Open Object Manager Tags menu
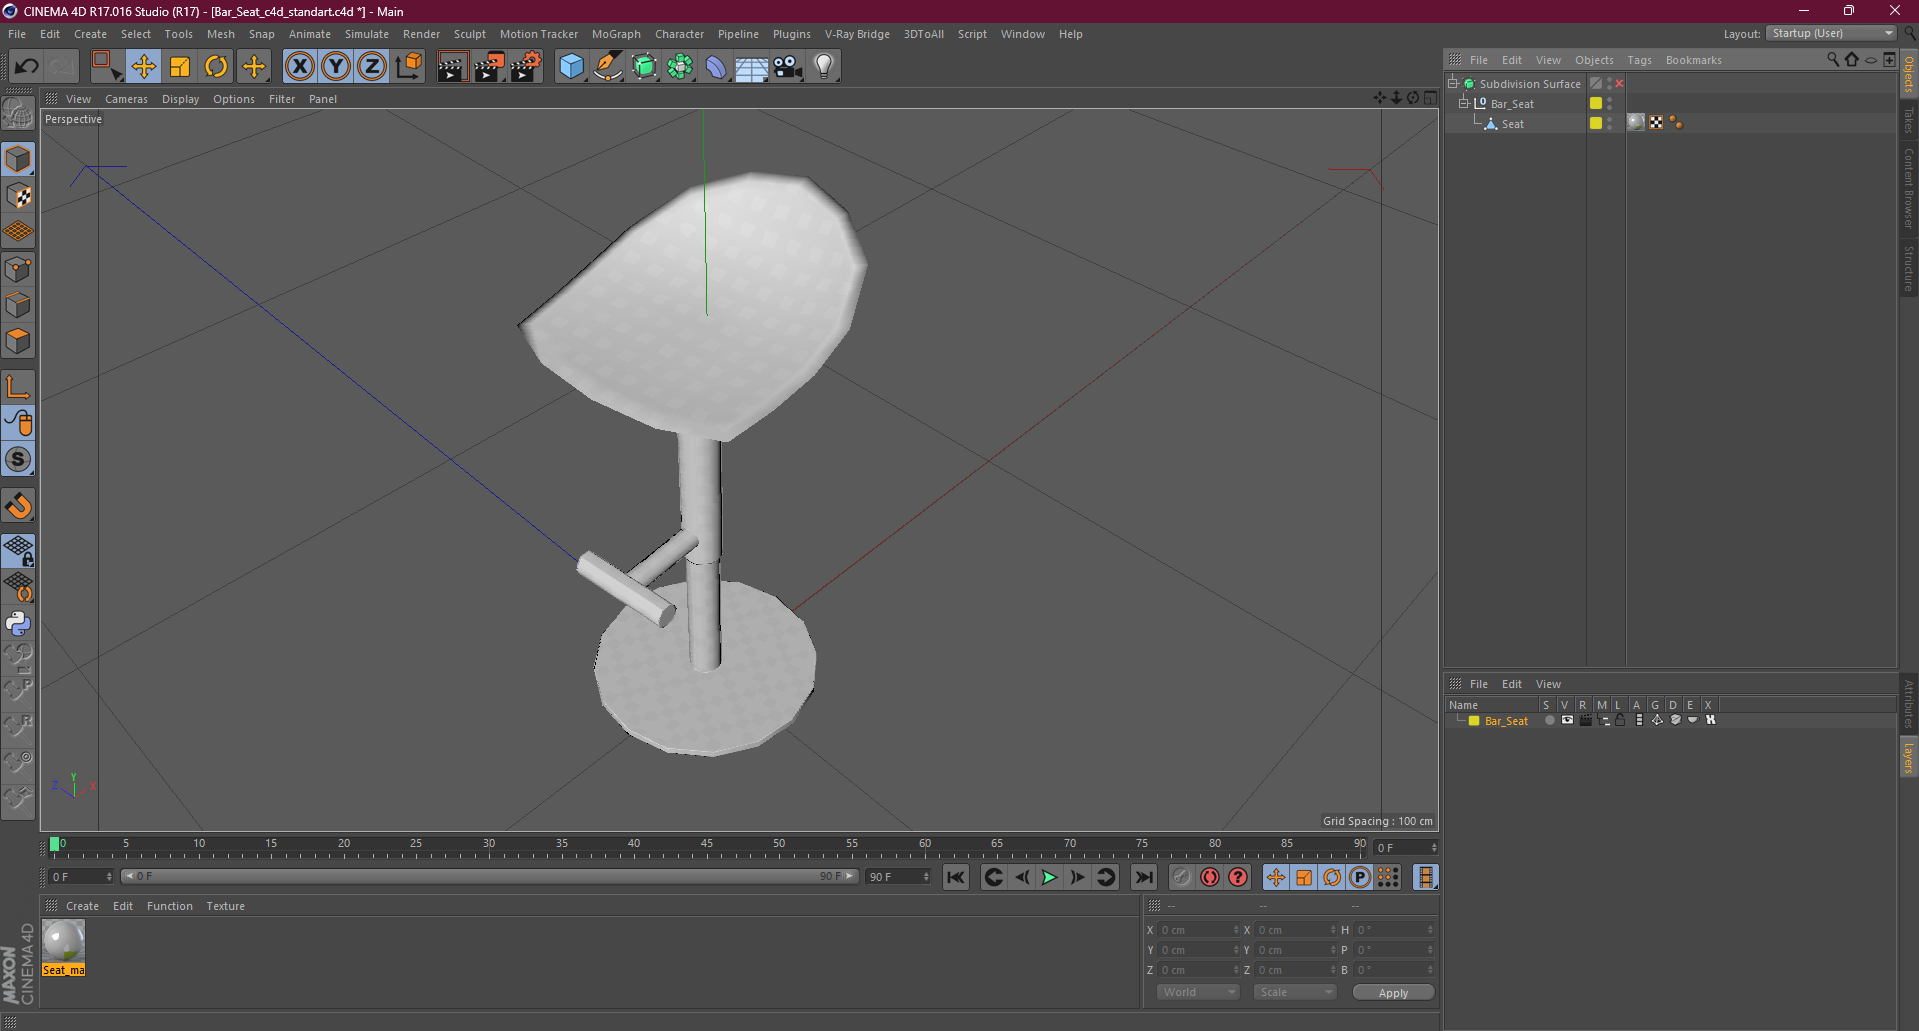 click(x=1639, y=60)
